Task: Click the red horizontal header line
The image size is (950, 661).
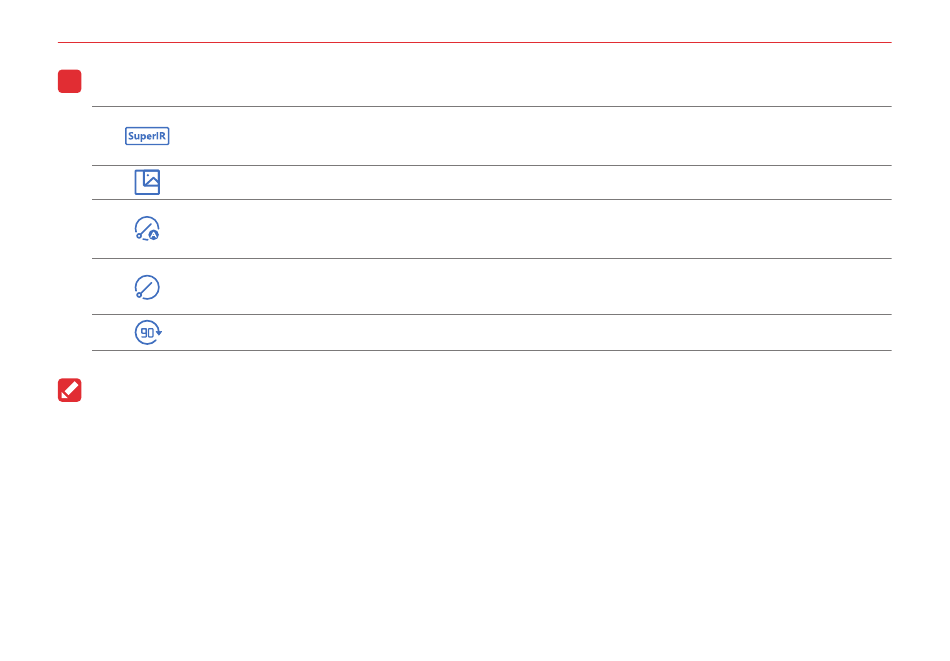Action: (474, 43)
